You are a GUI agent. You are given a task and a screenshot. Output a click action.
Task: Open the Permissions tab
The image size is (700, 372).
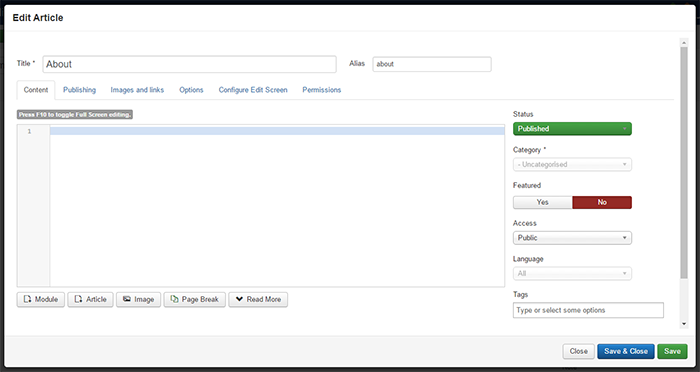pos(321,90)
